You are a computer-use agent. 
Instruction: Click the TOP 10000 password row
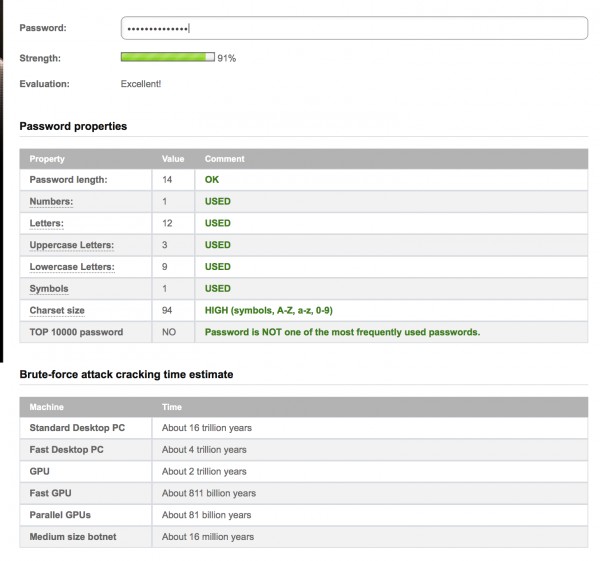pos(304,332)
